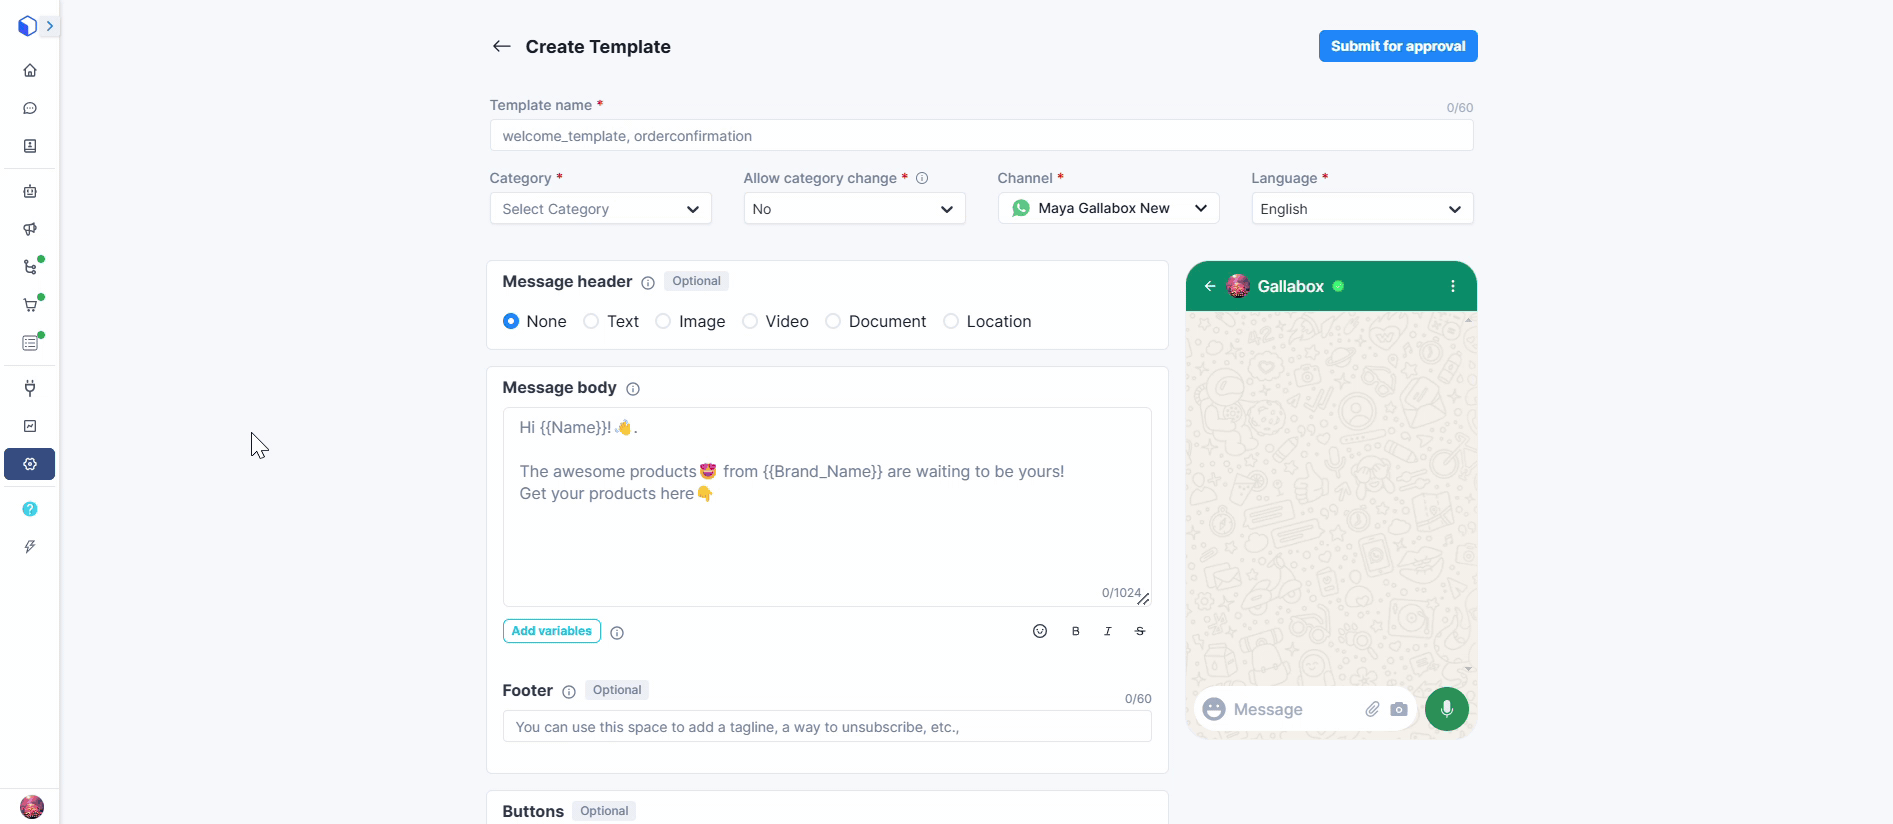Viewport: 1893px width, 824px height.
Task: Open the conversations chat icon in sidebar
Action: (x=30, y=108)
